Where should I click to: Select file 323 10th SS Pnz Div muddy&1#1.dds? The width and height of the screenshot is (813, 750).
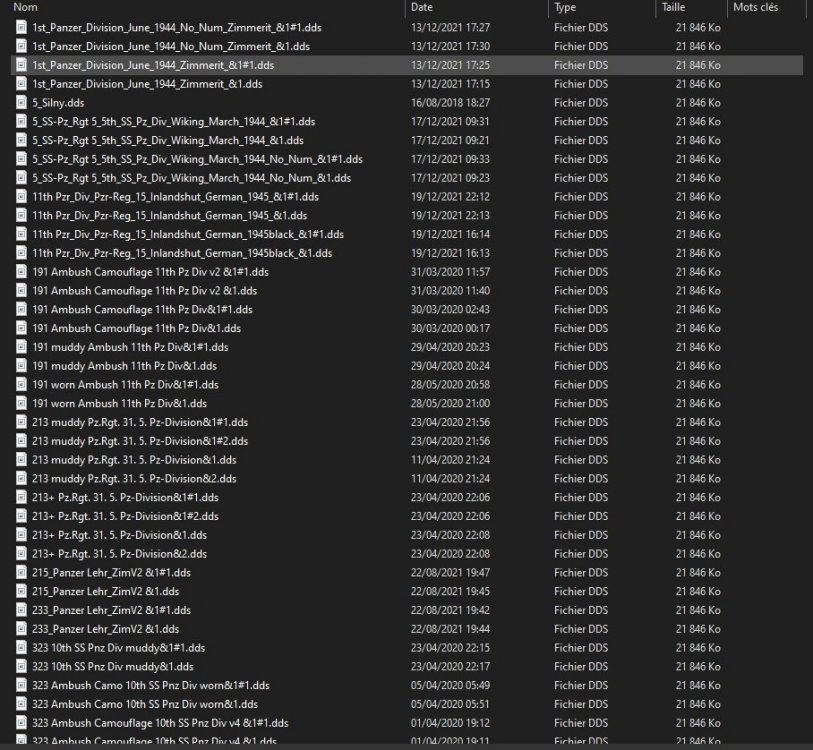(119, 648)
